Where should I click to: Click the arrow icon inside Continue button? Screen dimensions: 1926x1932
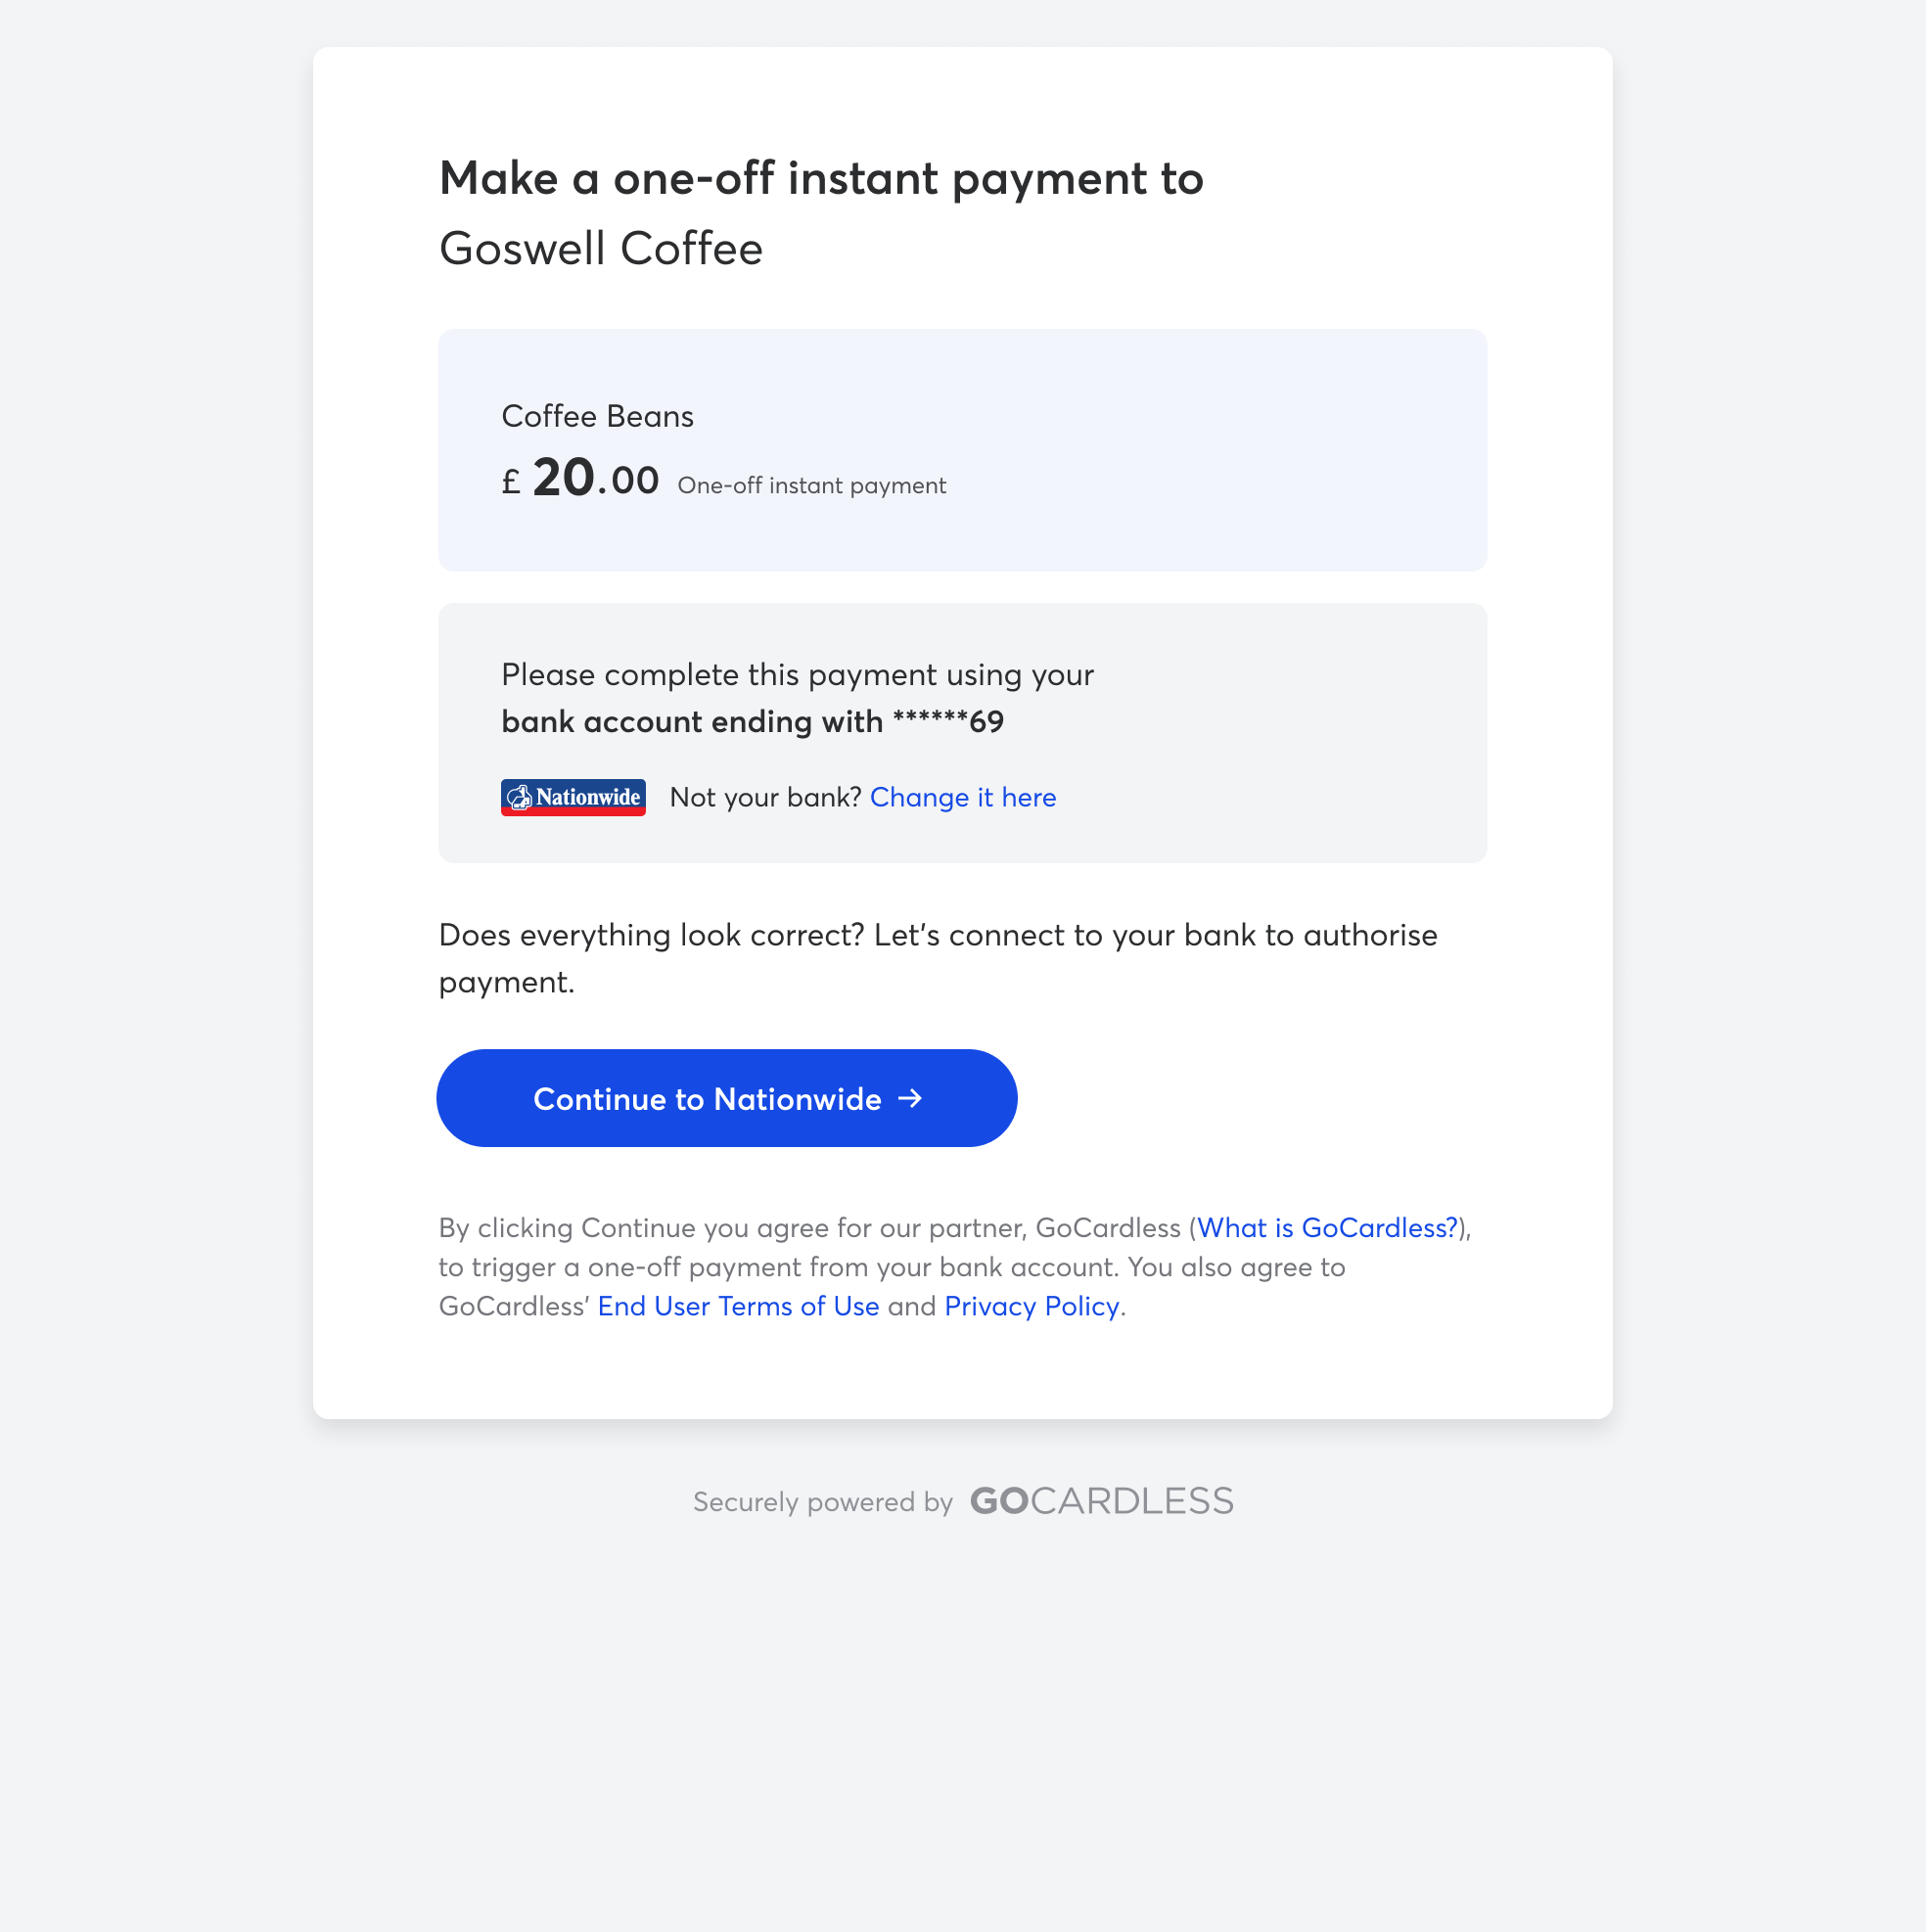(x=910, y=1098)
